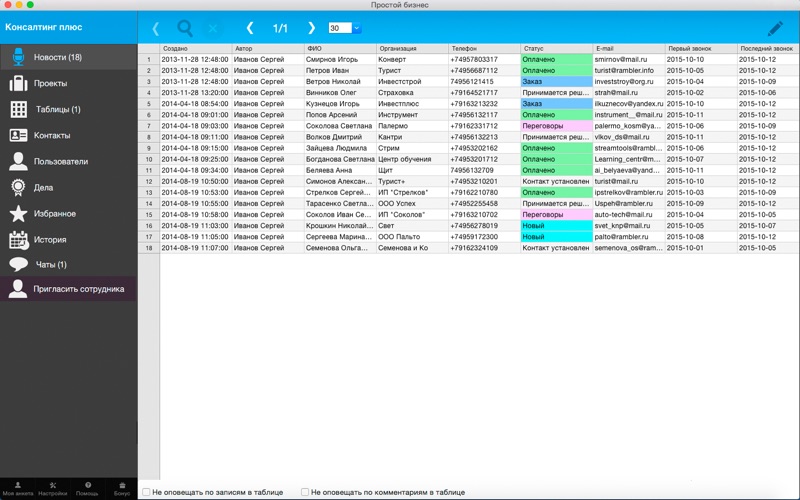Open the Таблицы grid icon
Screen dimensions: 800x500
point(19,109)
